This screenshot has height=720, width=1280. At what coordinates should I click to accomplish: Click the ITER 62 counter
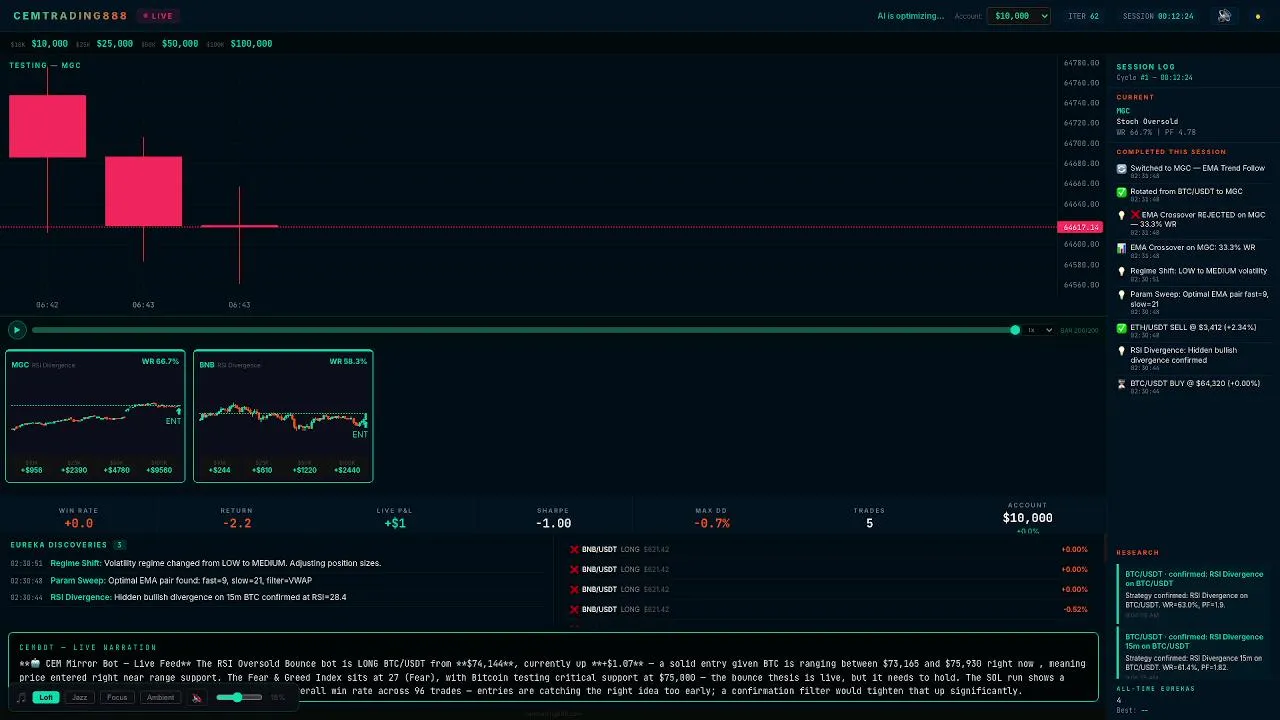coord(1083,16)
